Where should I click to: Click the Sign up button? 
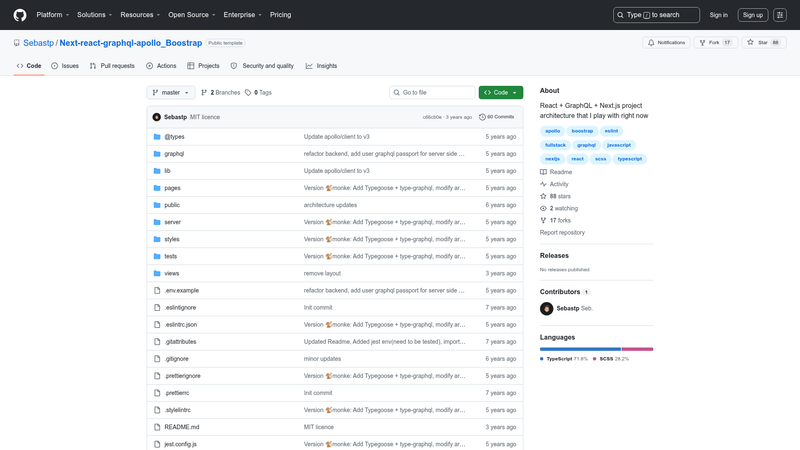[x=753, y=15]
